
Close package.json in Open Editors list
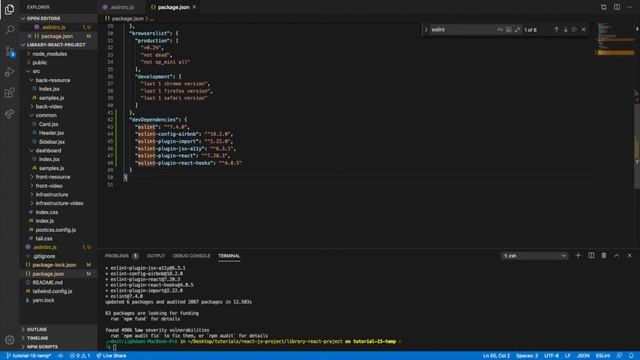29,36
